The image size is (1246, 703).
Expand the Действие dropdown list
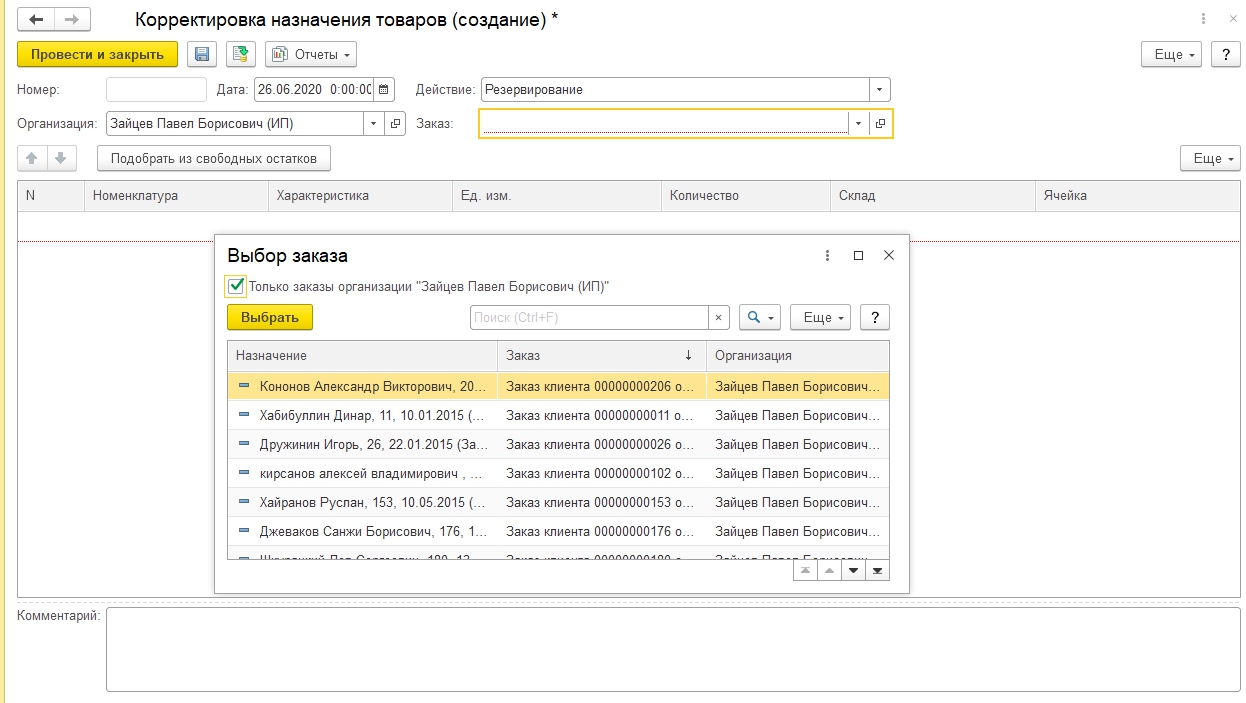[x=879, y=90]
